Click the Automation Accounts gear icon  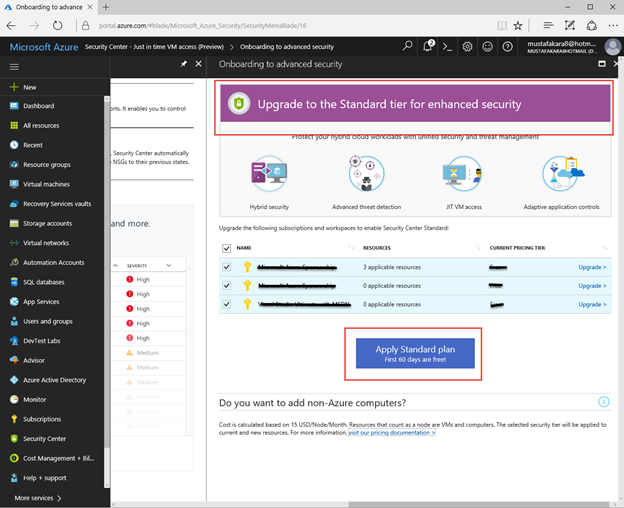pyautogui.click(x=14, y=262)
